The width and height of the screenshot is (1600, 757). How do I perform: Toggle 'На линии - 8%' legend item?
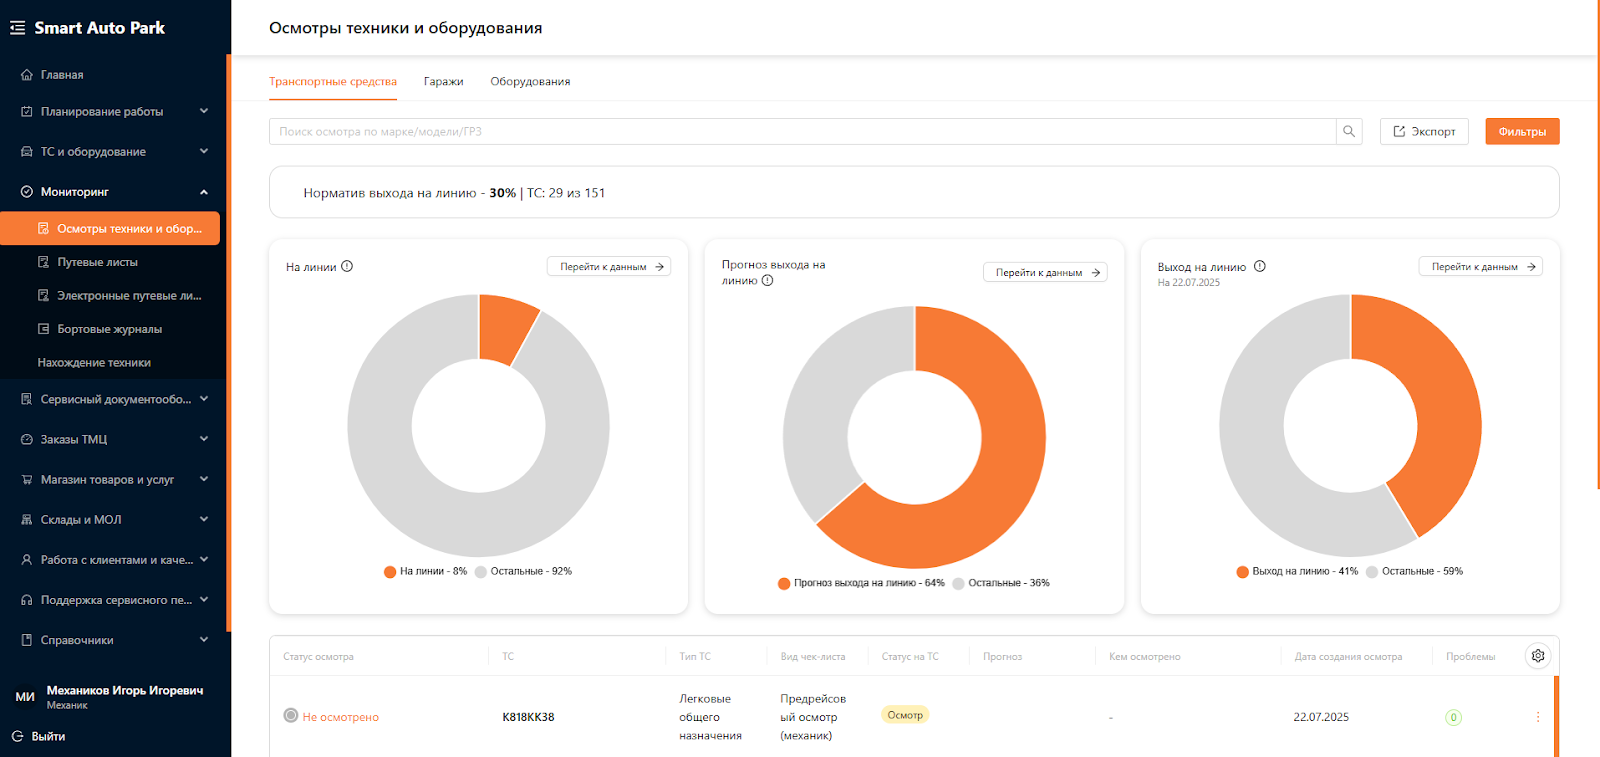425,572
